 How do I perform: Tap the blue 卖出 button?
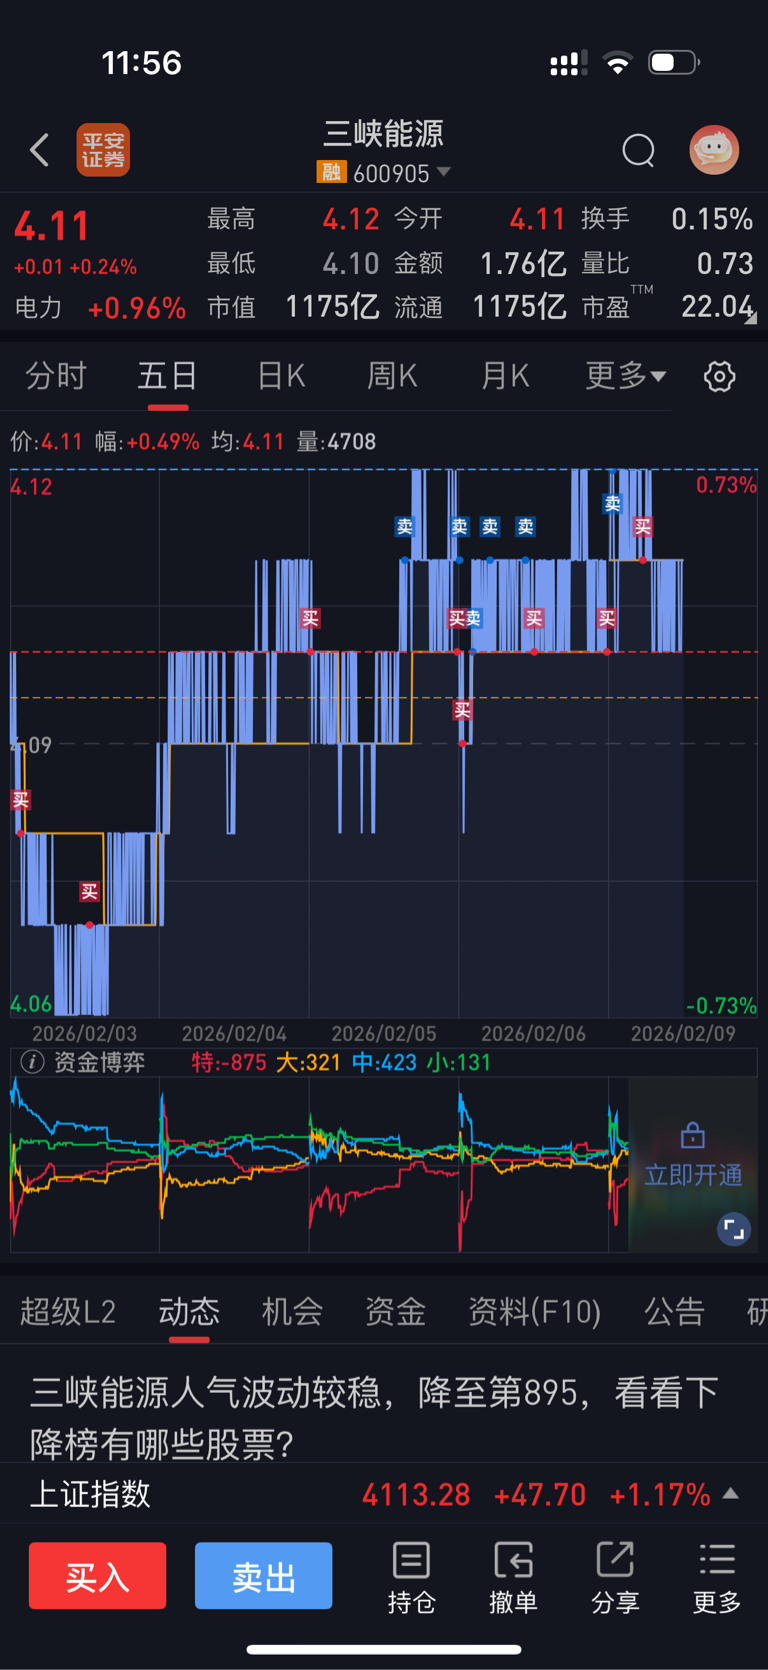pos(263,1576)
